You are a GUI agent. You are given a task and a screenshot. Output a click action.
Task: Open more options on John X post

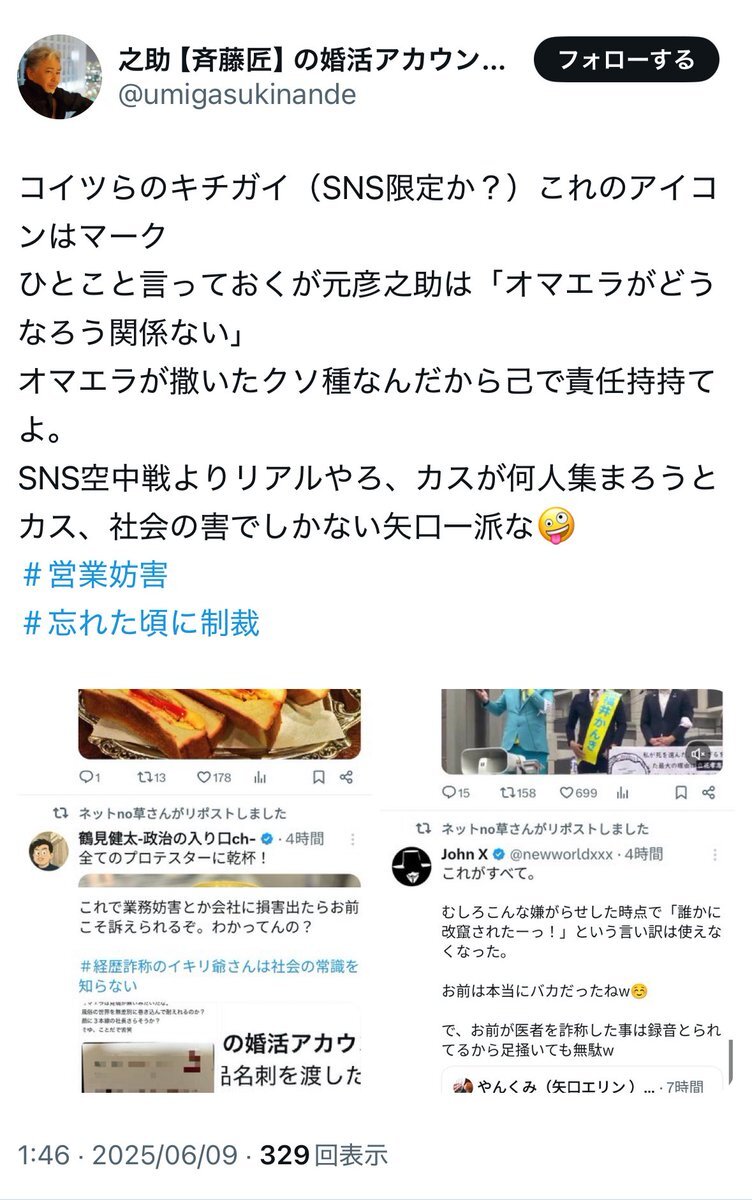715,855
